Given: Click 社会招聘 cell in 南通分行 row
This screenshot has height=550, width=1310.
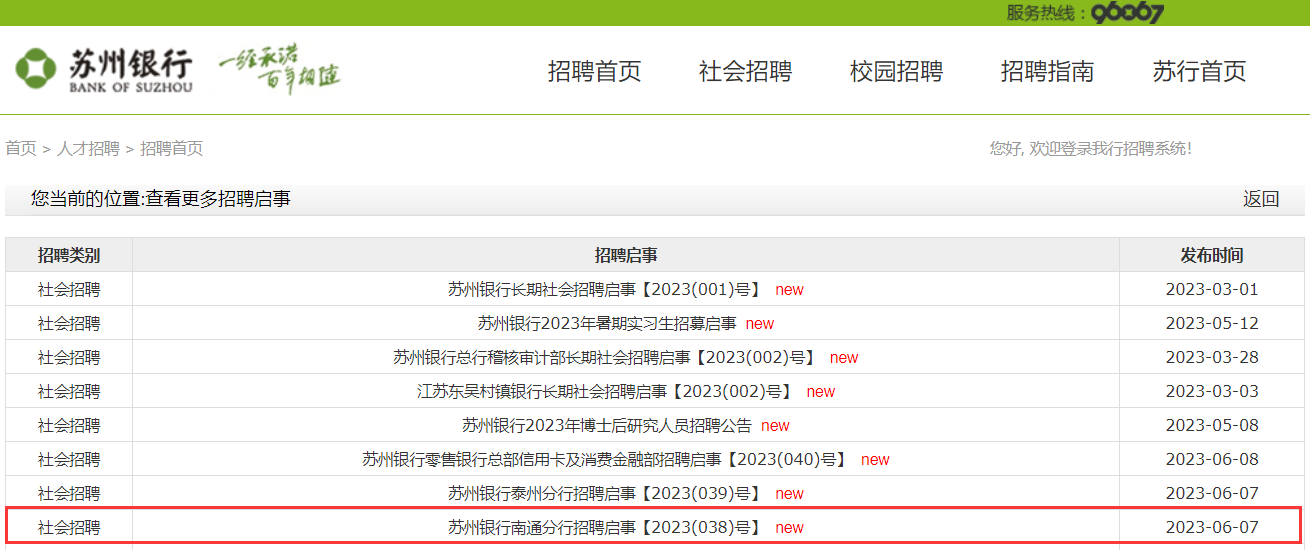Looking at the screenshot, I should tap(69, 527).
